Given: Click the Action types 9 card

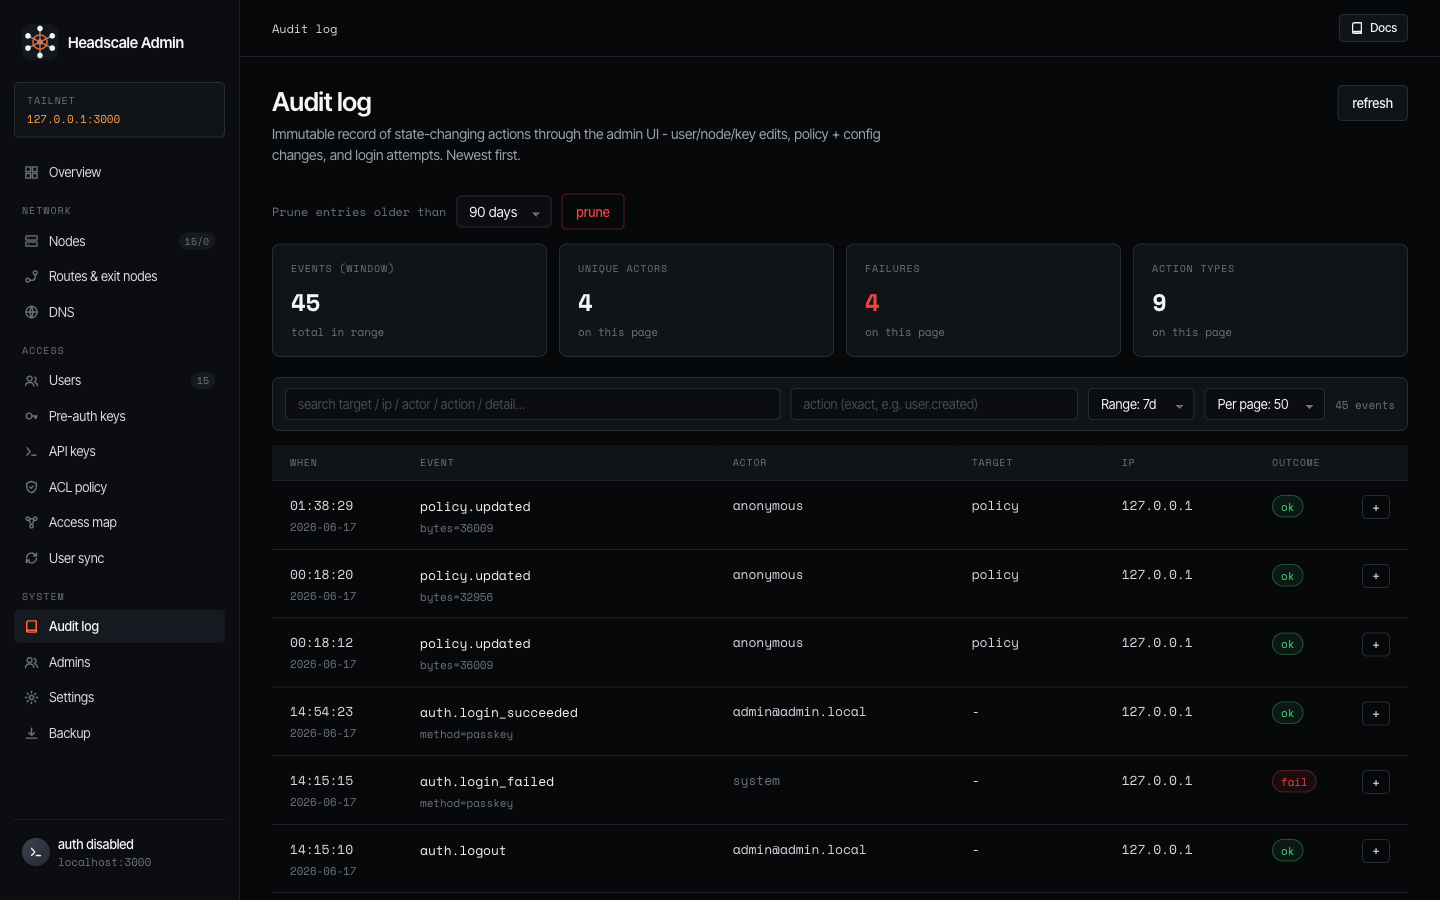Looking at the screenshot, I should [x=1270, y=300].
